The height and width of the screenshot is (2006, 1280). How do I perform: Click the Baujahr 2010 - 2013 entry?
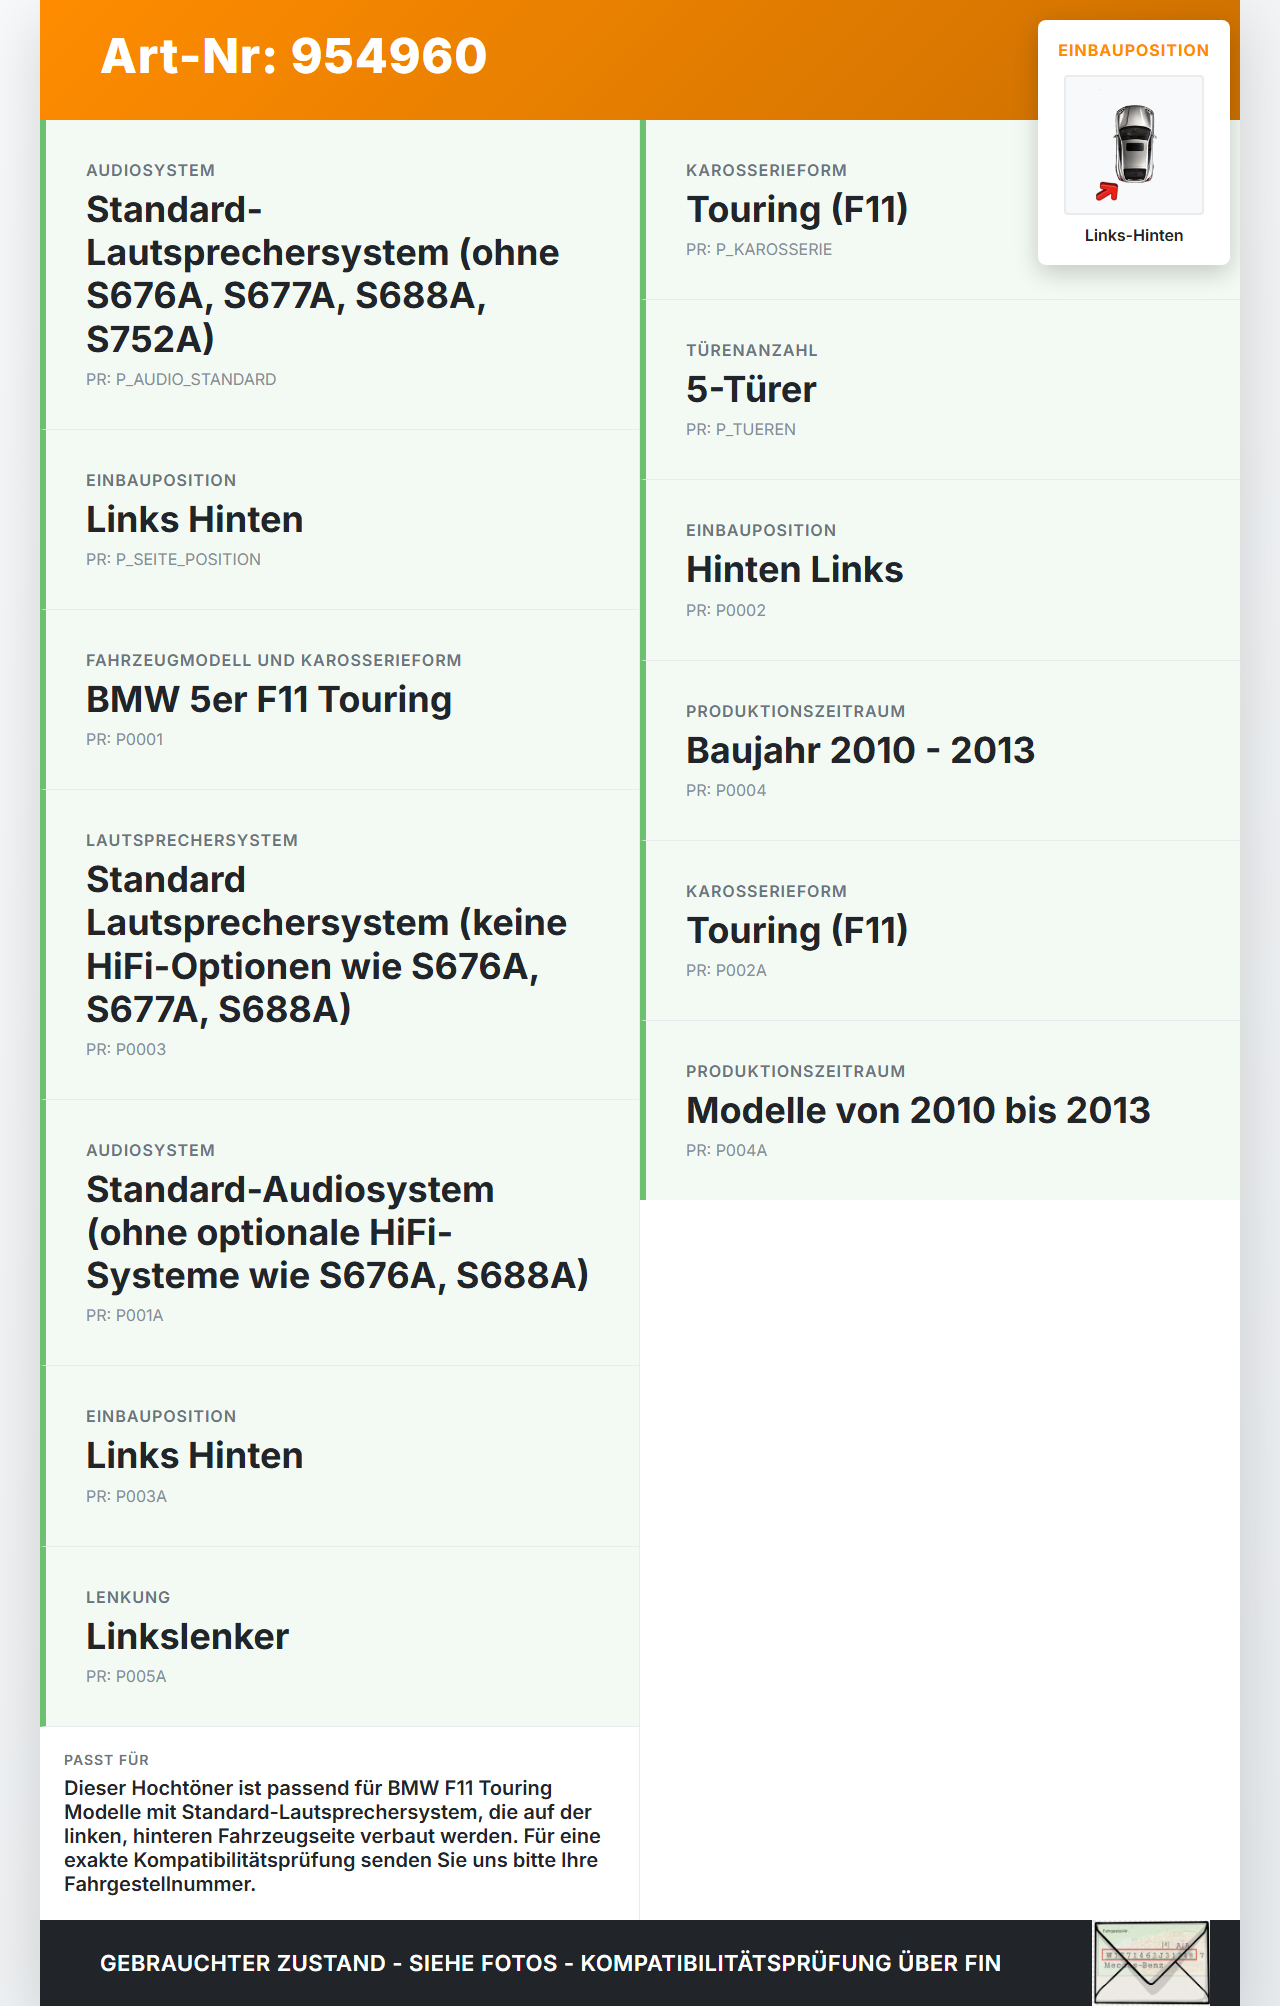pos(860,750)
